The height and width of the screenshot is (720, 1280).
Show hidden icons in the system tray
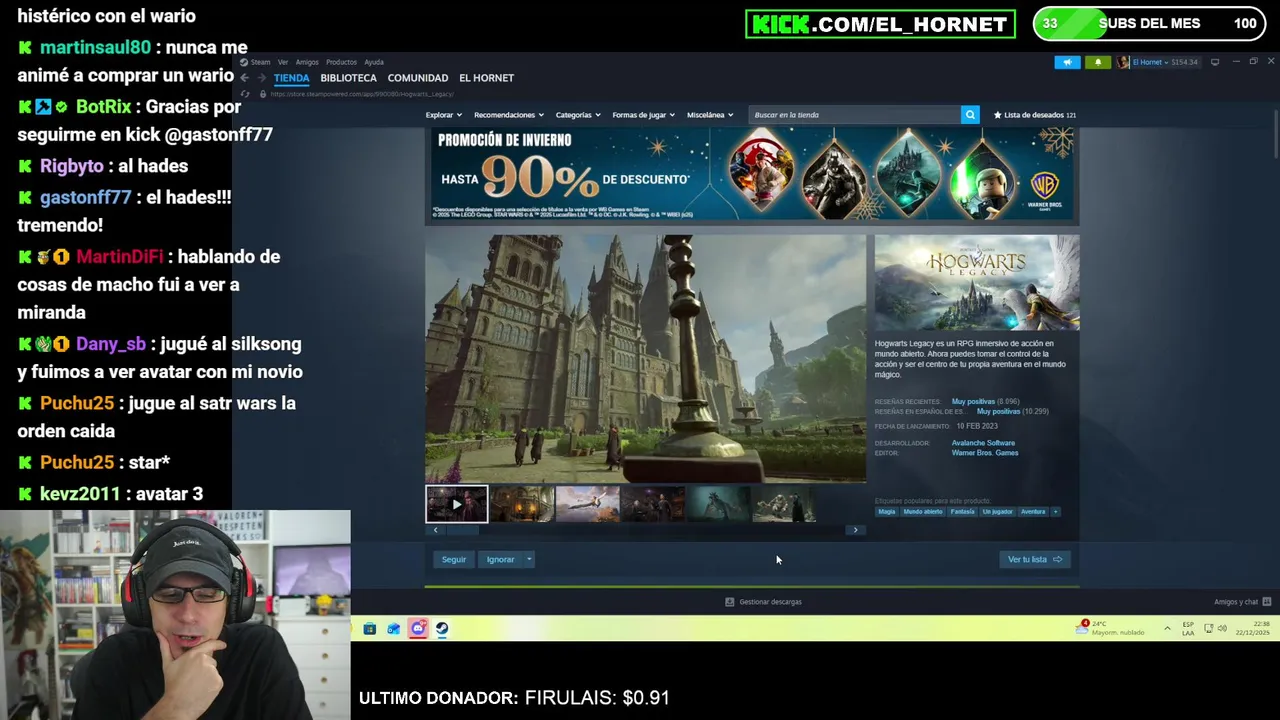(x=1167, y=628)
